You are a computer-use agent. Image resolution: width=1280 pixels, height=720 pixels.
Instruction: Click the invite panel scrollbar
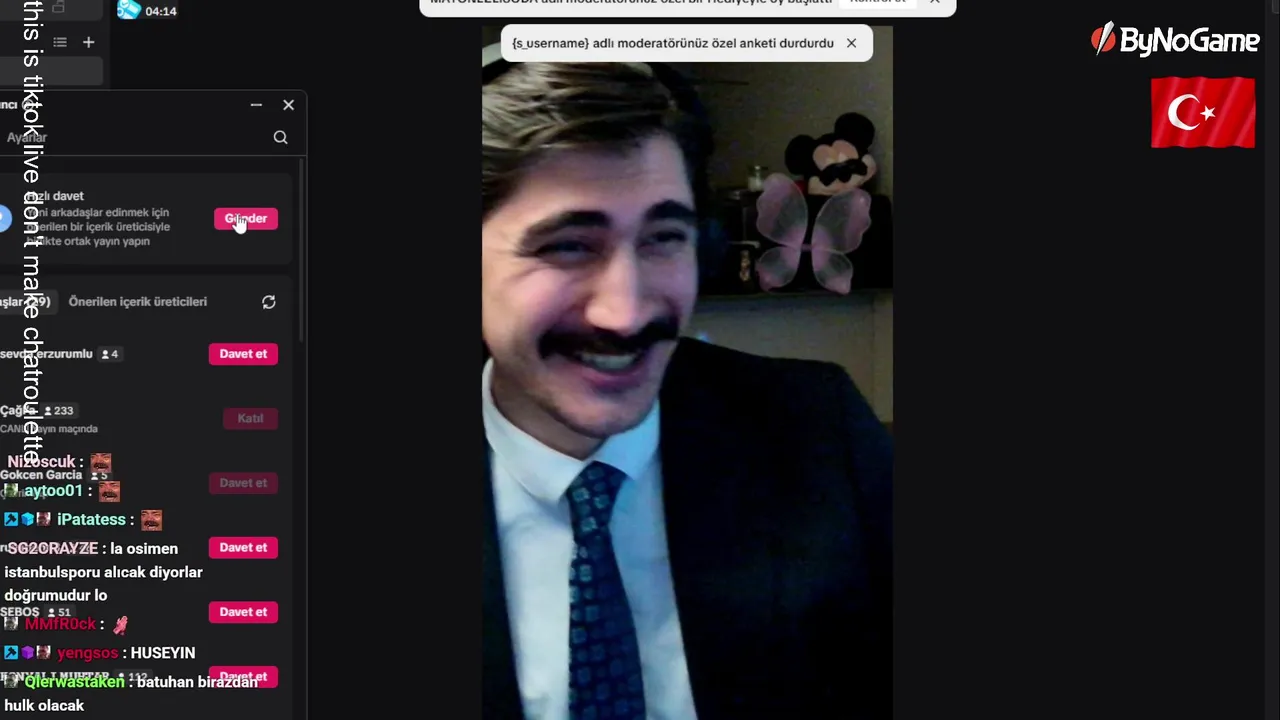302,250
